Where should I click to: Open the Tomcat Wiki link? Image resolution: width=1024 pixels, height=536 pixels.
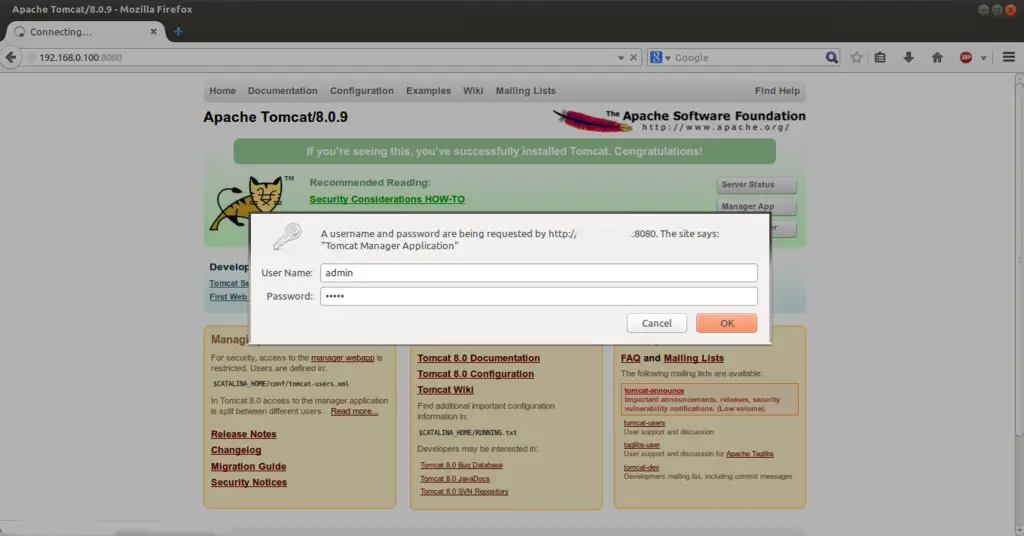[x=445, y=390]
